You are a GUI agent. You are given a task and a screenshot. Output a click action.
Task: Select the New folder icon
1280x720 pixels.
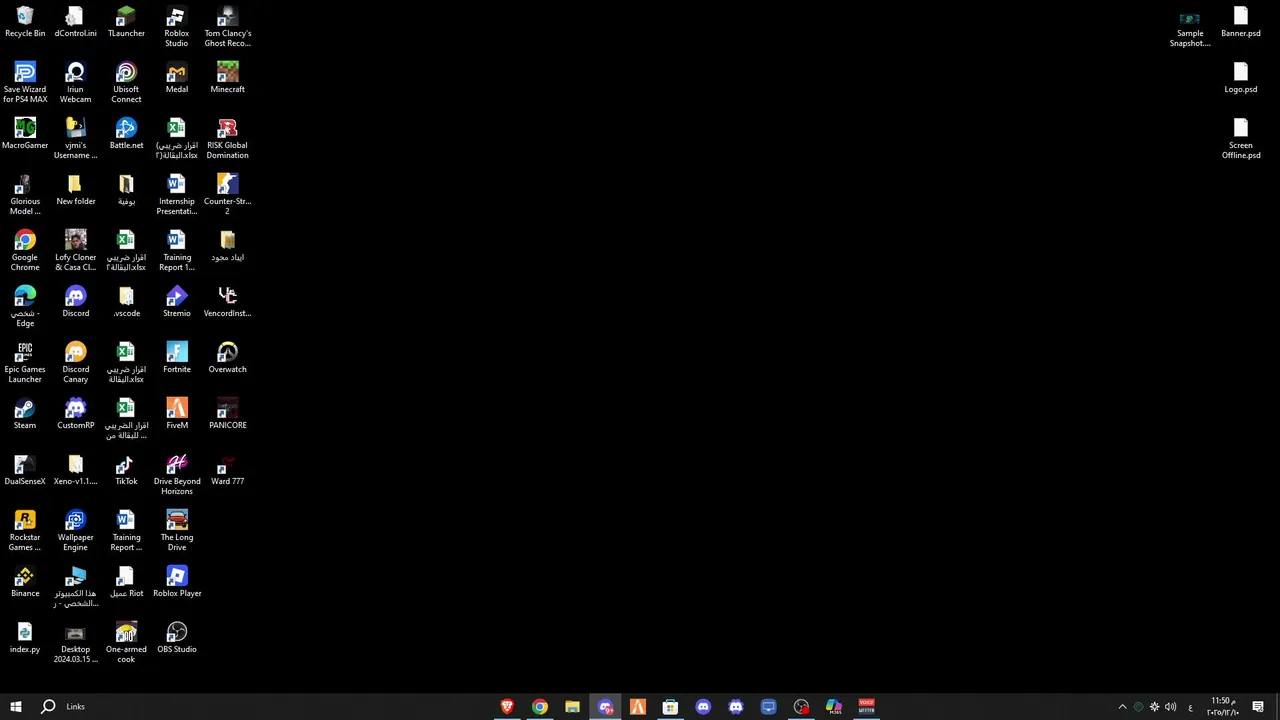tap(75, 191)
